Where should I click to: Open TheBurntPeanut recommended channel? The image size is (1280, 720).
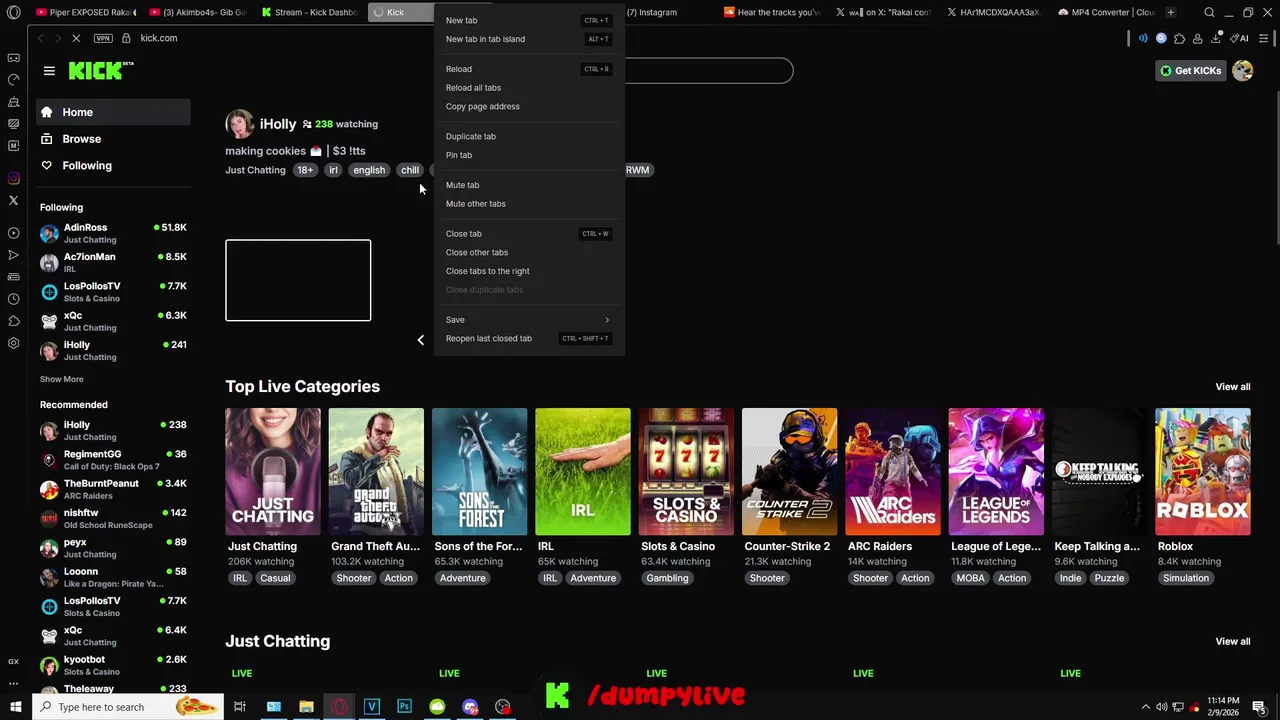point(113,489)
